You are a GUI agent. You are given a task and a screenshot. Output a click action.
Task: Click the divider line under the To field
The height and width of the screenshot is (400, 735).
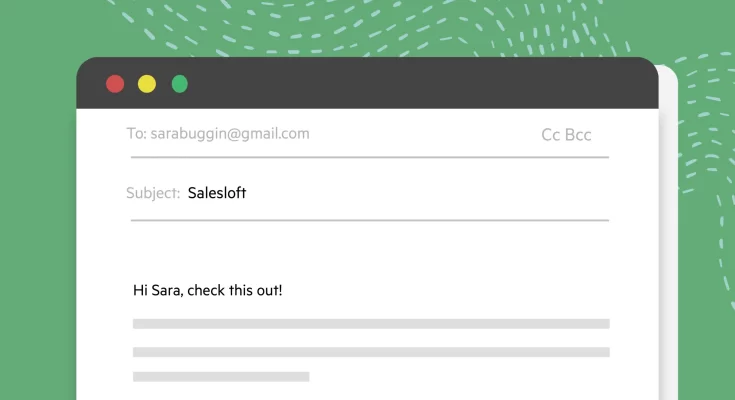tap(370, 157)
